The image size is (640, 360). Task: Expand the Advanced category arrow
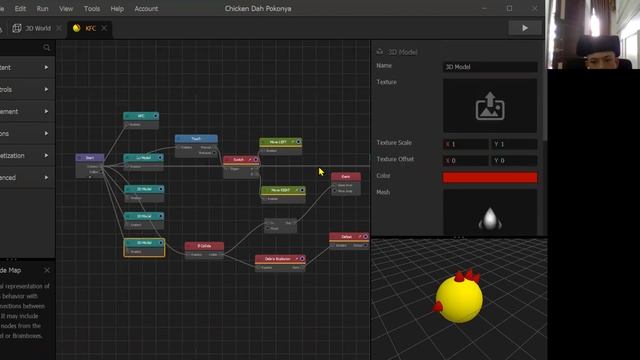tap(46, 178)
